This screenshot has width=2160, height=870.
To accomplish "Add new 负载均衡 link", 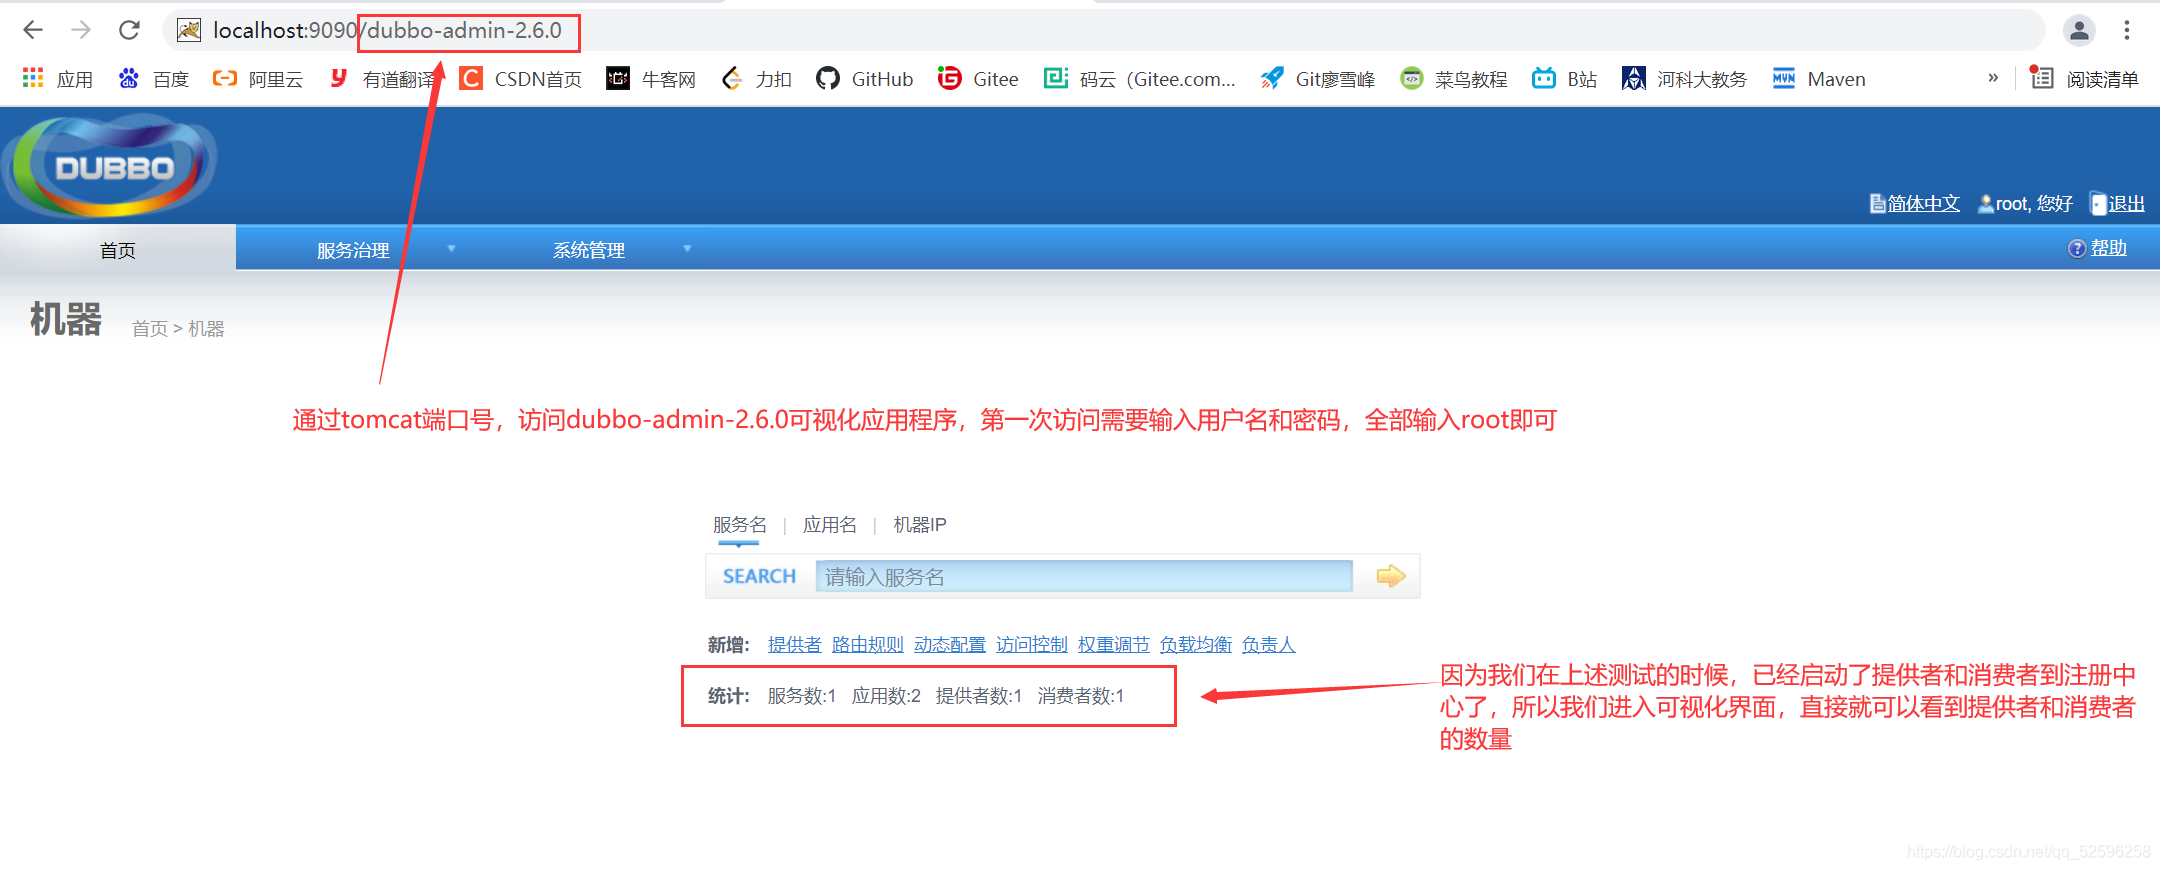I will pyautogui.click(x=1195, y=644).
